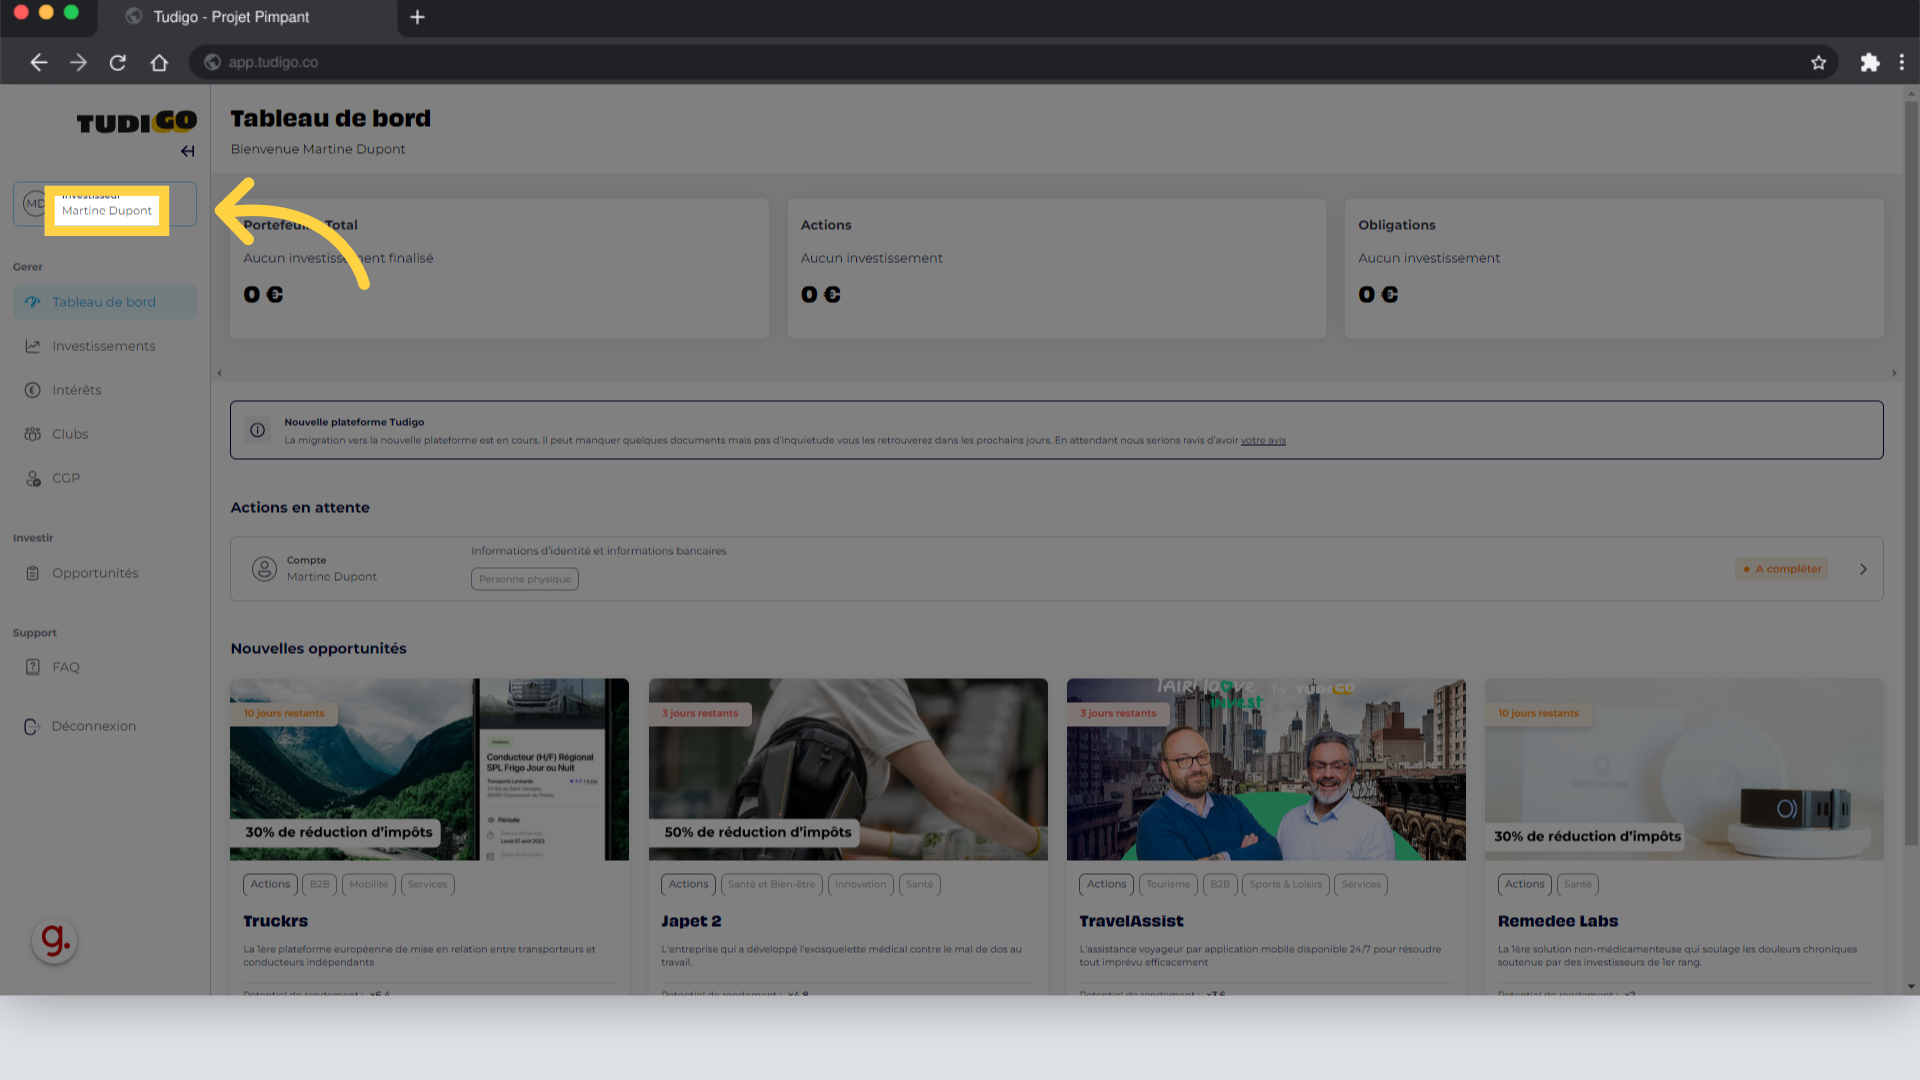
Task: Click the 'Santé et Bien-être' tag on Japet 2
Action: coord(771,884)
